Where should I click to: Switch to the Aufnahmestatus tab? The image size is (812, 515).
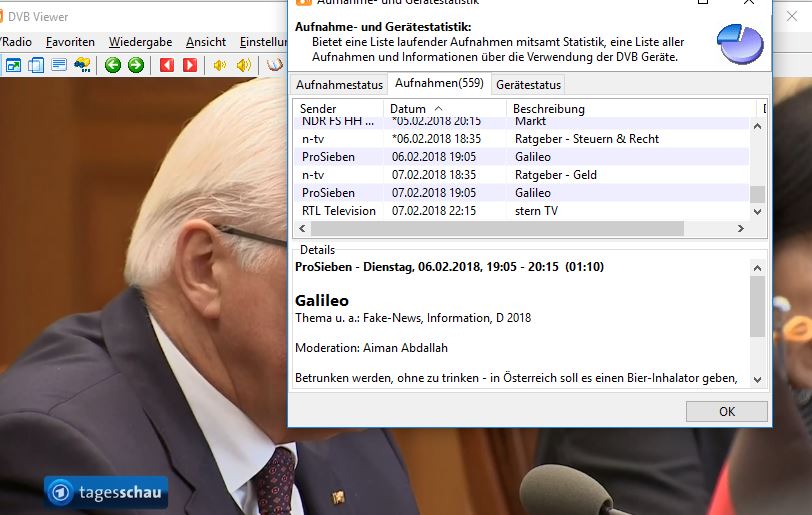point(339,85)
